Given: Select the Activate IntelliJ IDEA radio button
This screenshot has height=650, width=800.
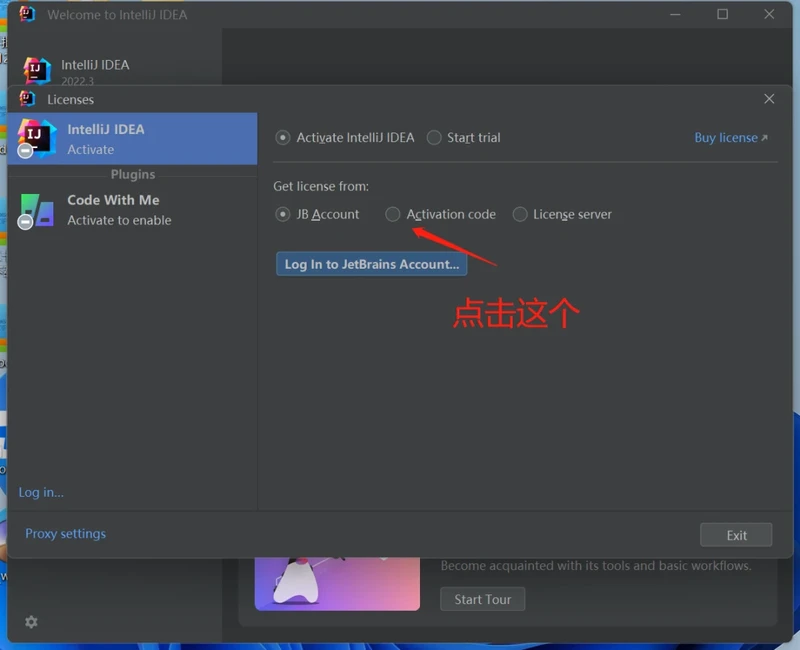Looking at the screenshot, I should coord(283,138).
